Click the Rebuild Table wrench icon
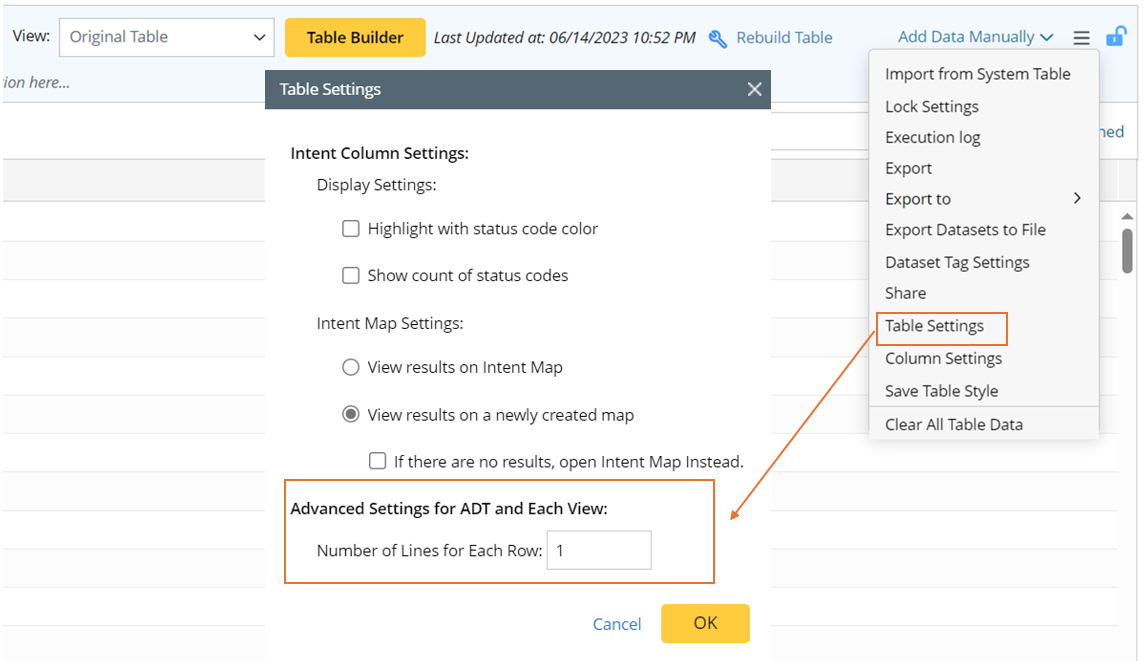The height and width of the screenshot is (661, 1145). (x=717, y=38)
